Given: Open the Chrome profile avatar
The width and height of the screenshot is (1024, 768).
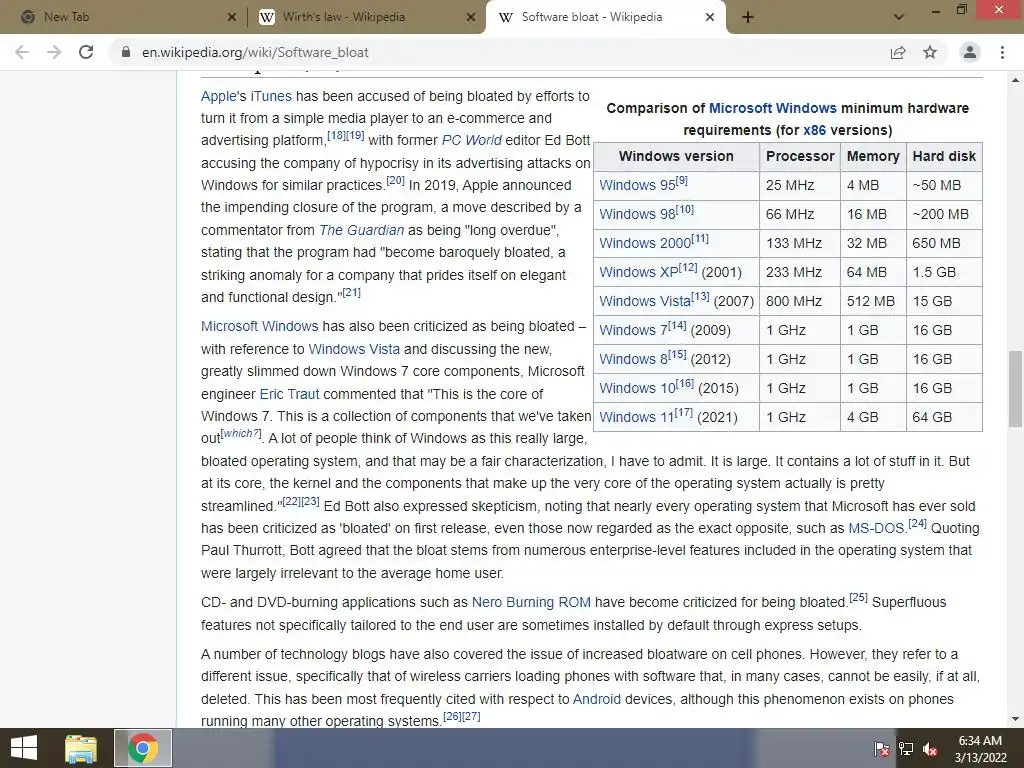Looking at the screenshot, I should [x=970, y=52].
